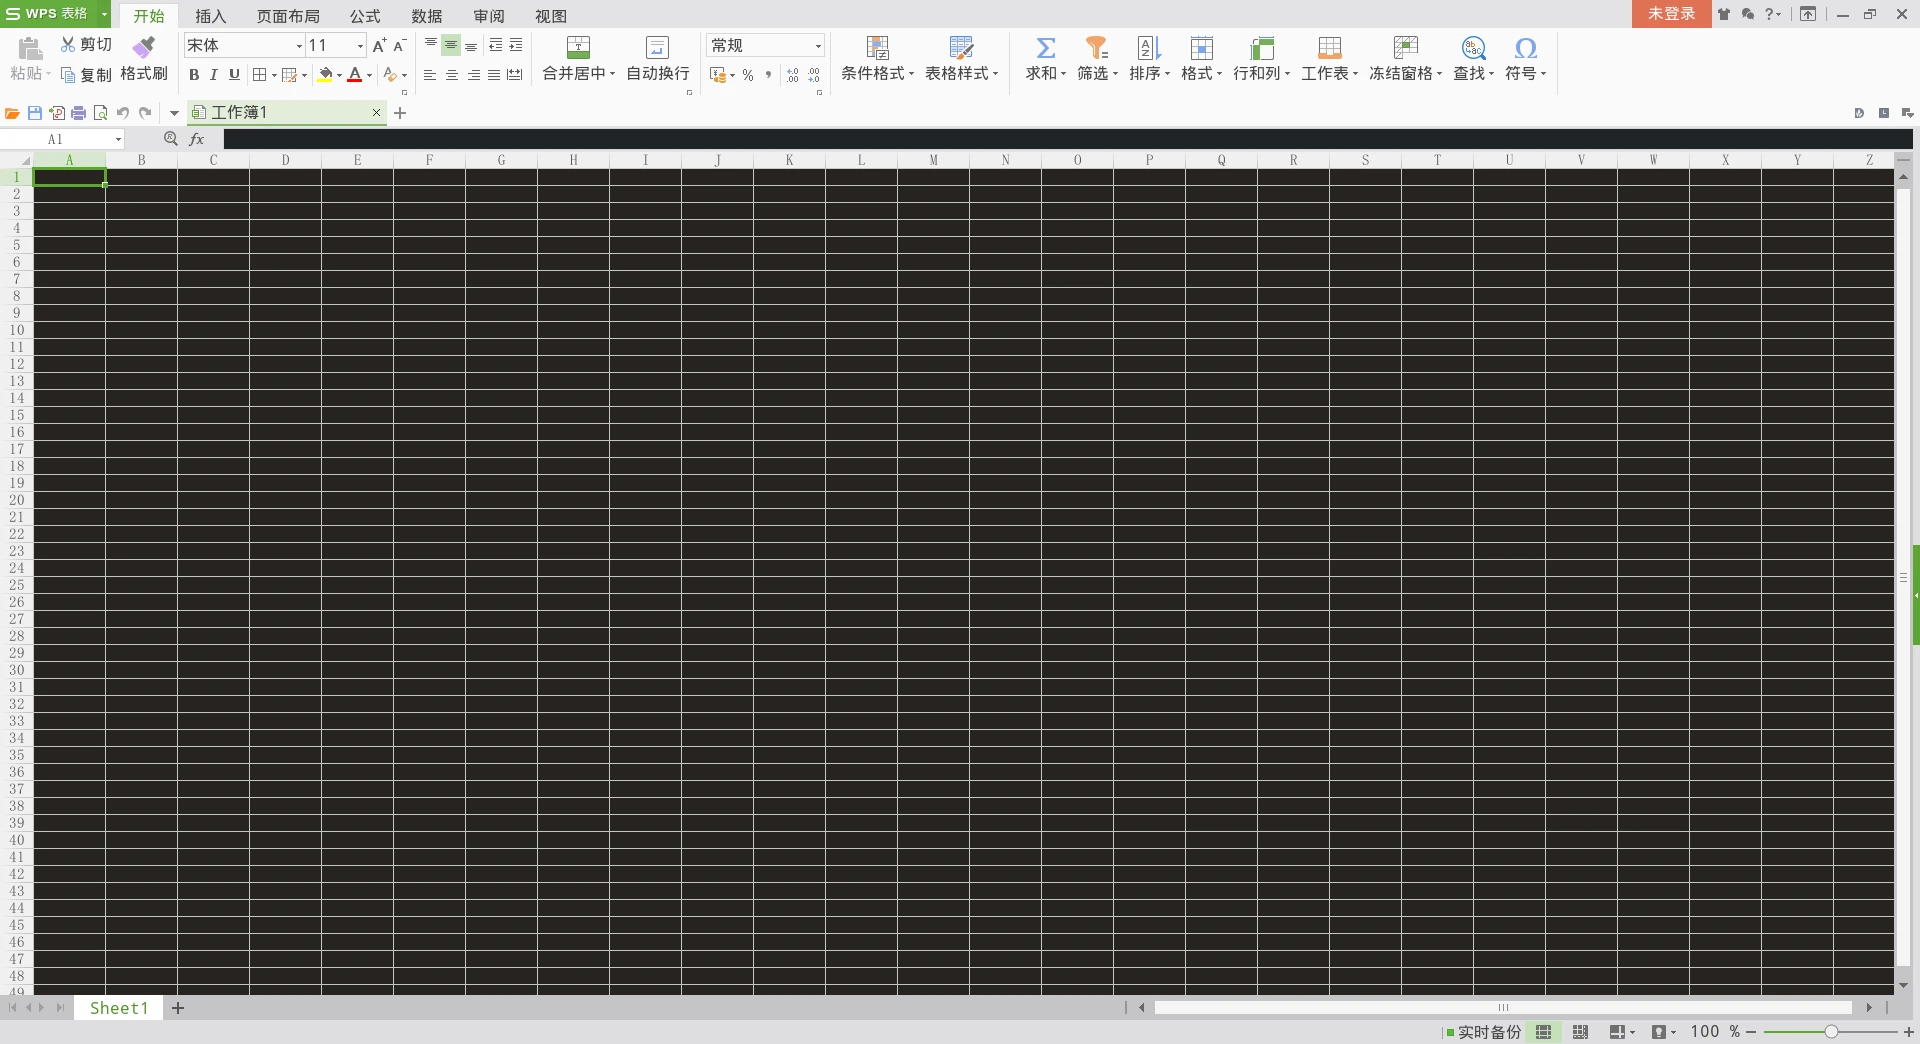Click the Save icon in quick access bar
Image resolution: width=1920 pixels, height=1044 pixels.
[35, 113]
